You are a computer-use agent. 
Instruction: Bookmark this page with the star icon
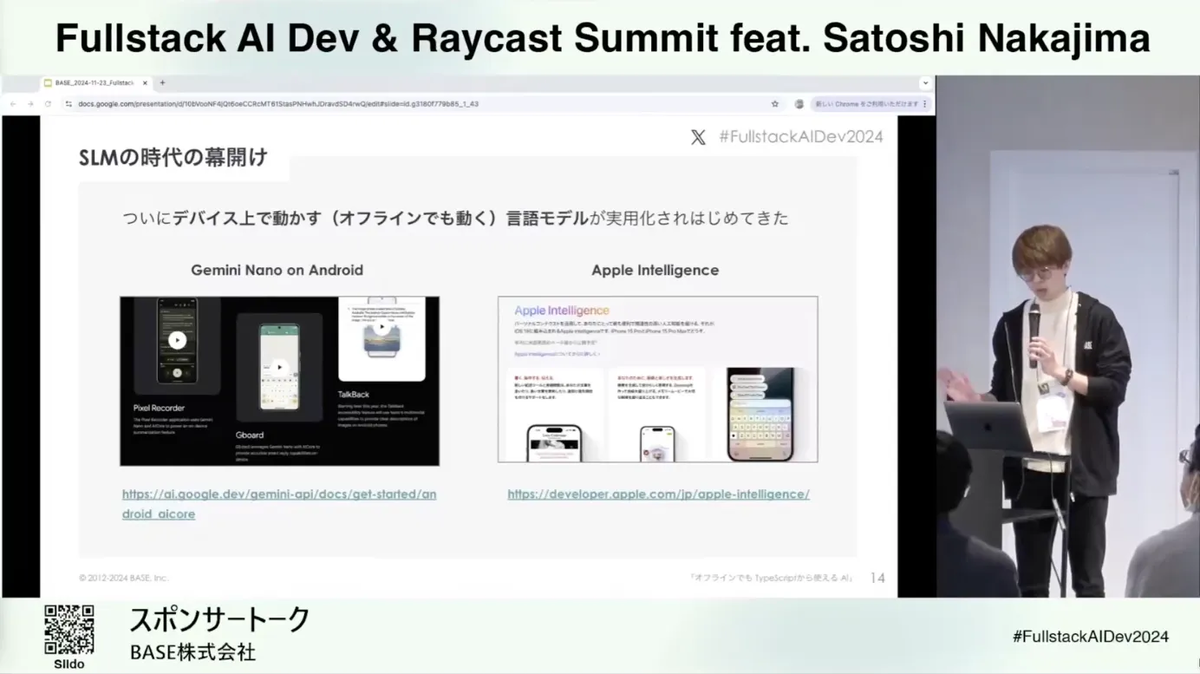(x=775, y=103)
